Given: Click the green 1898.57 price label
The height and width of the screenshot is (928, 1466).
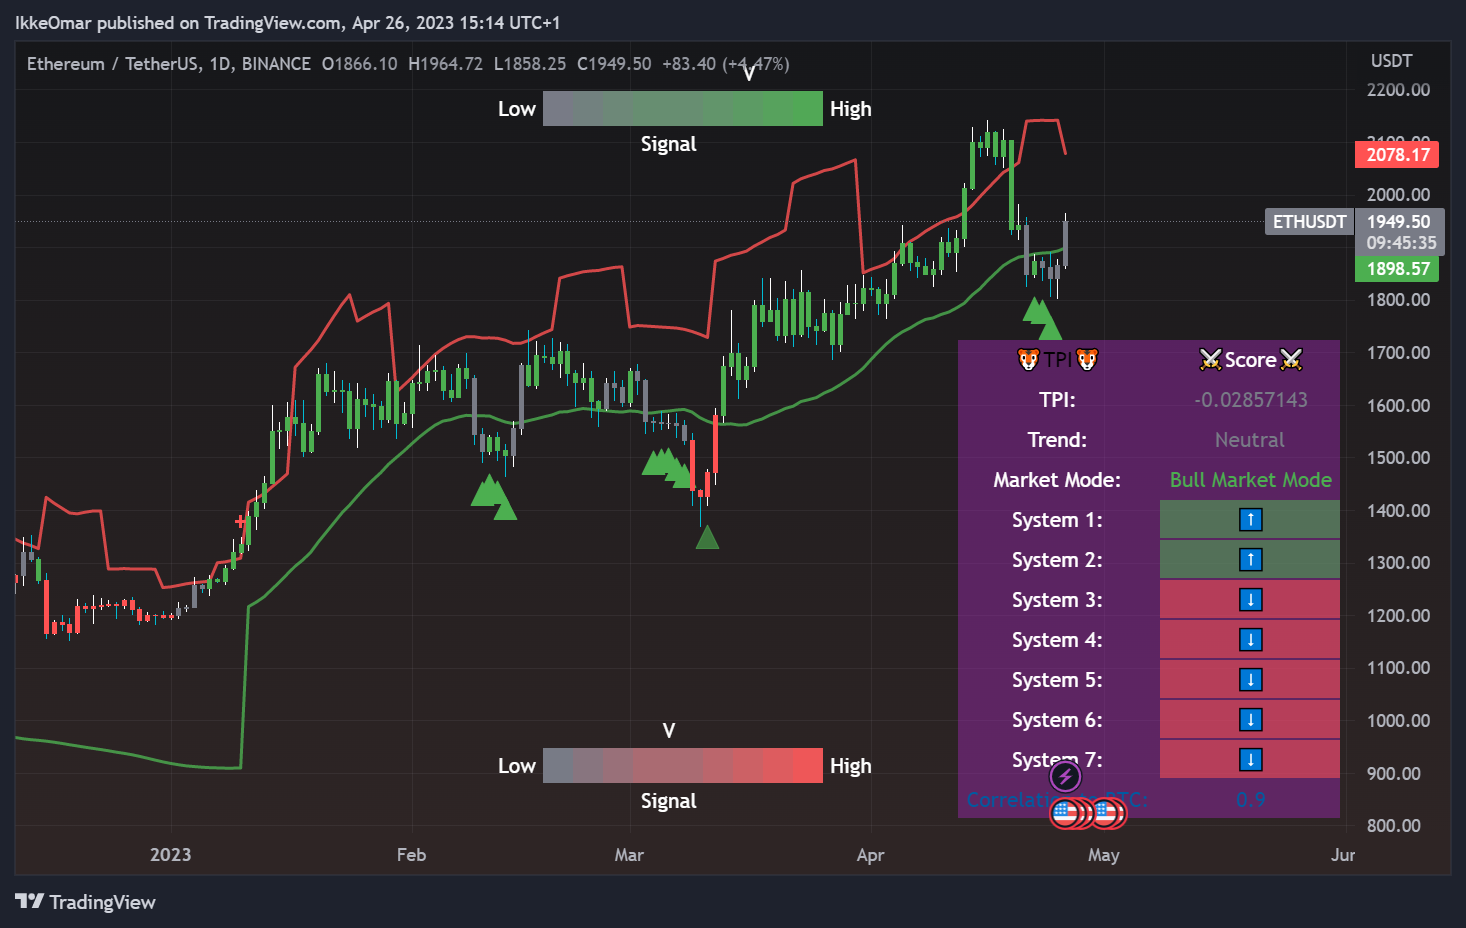Looking at the screenshot, I should point(1397,268).
